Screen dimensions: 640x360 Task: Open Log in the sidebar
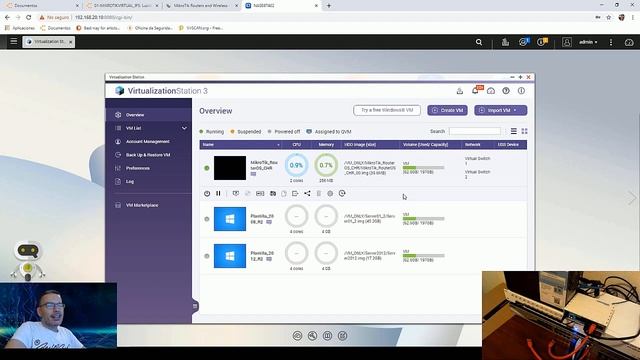click(x=149, y=181)
